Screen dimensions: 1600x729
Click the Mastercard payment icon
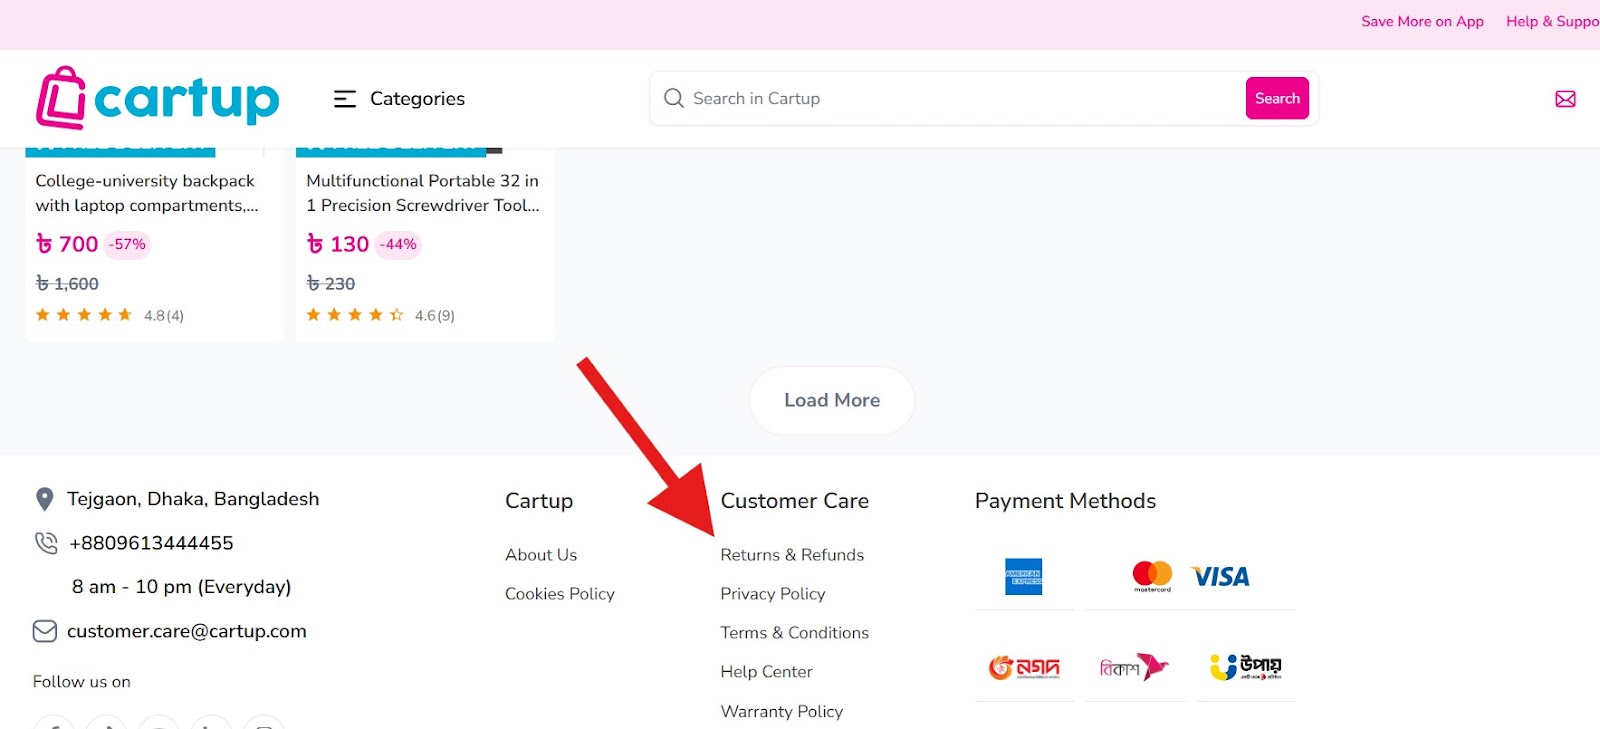point(1152,575)
